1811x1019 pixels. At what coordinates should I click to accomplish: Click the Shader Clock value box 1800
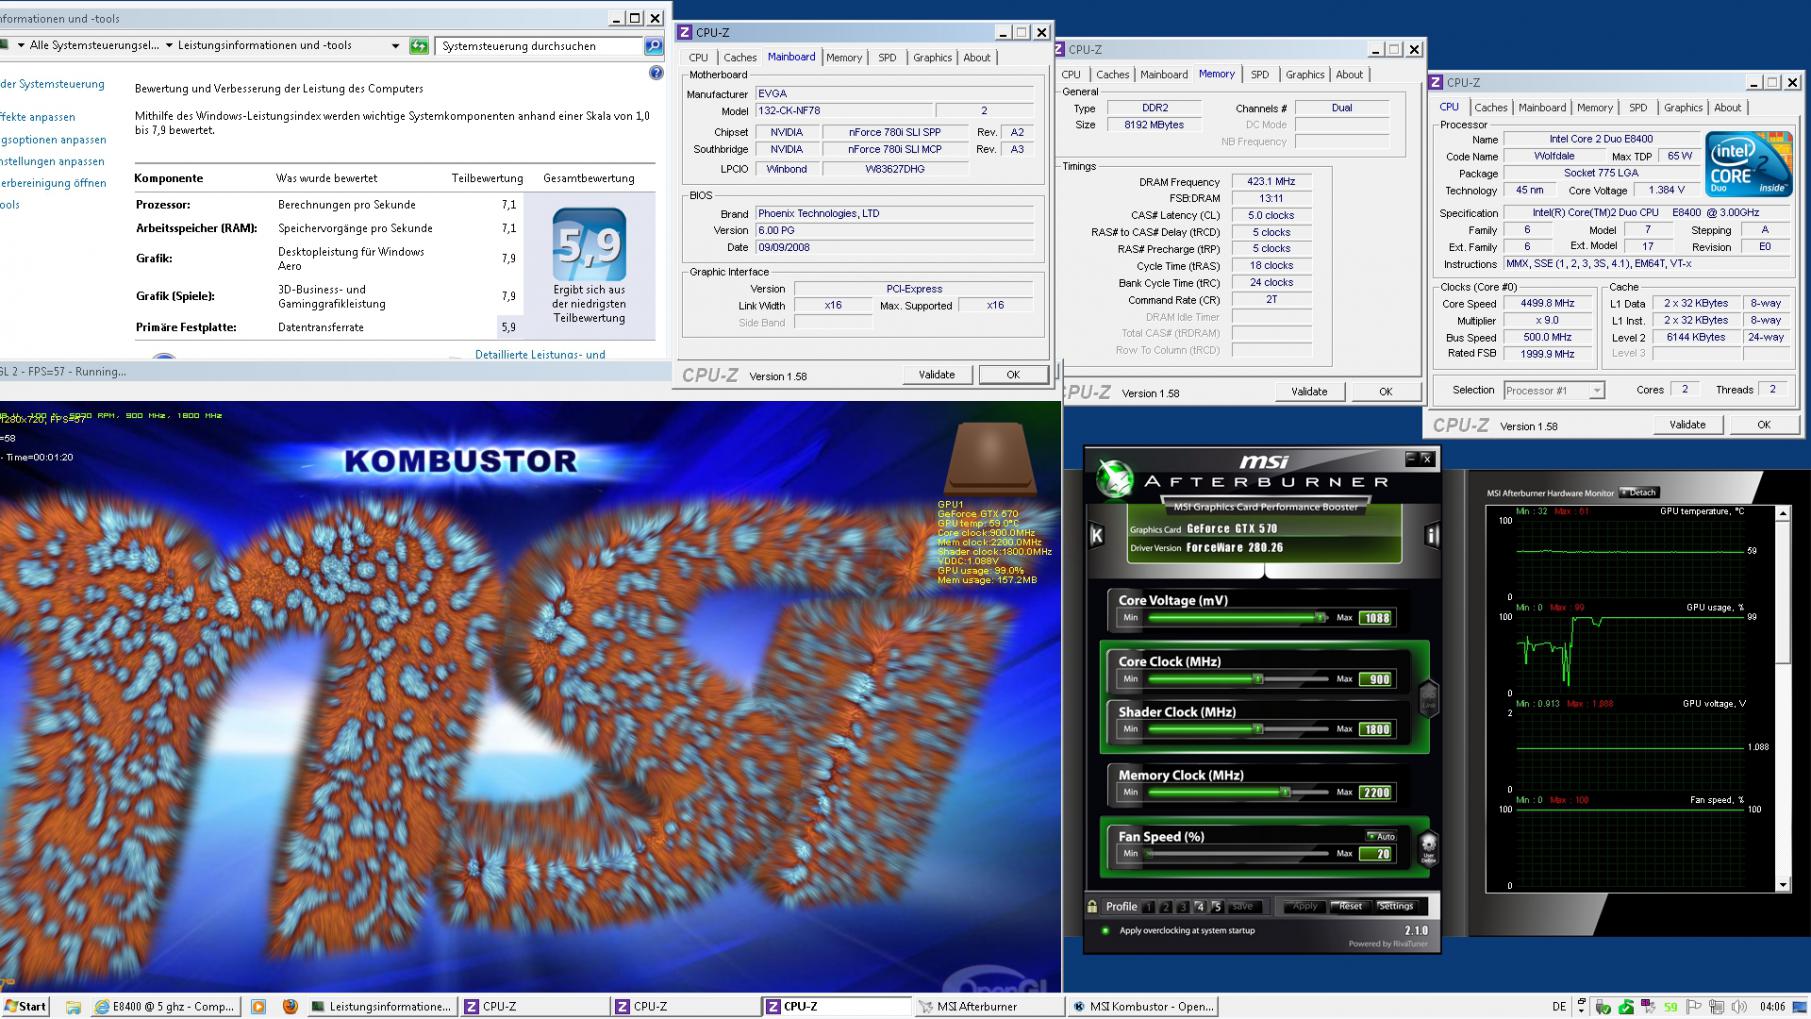click(1376, 729)
